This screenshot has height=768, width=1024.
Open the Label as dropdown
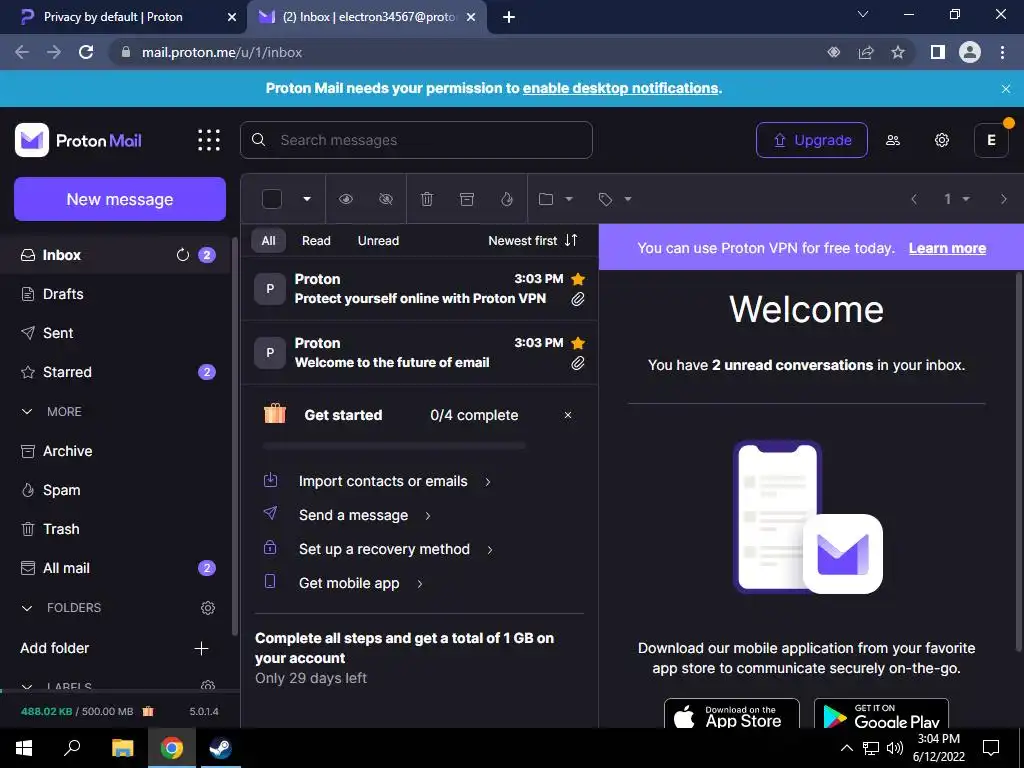[x=615, y=199]
